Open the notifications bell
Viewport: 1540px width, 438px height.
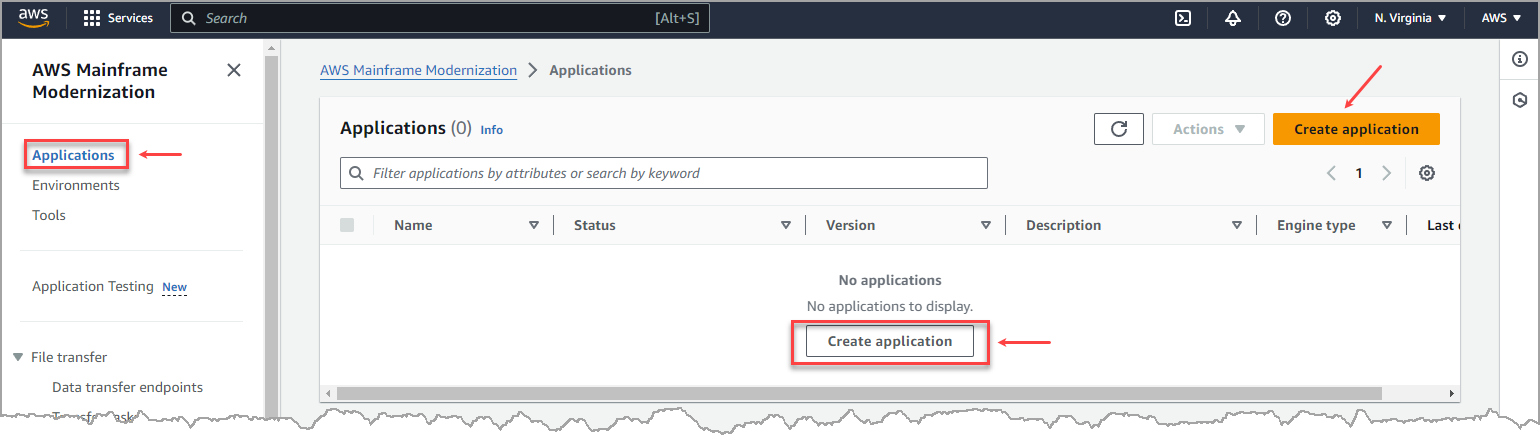(x=1232, y=18)
